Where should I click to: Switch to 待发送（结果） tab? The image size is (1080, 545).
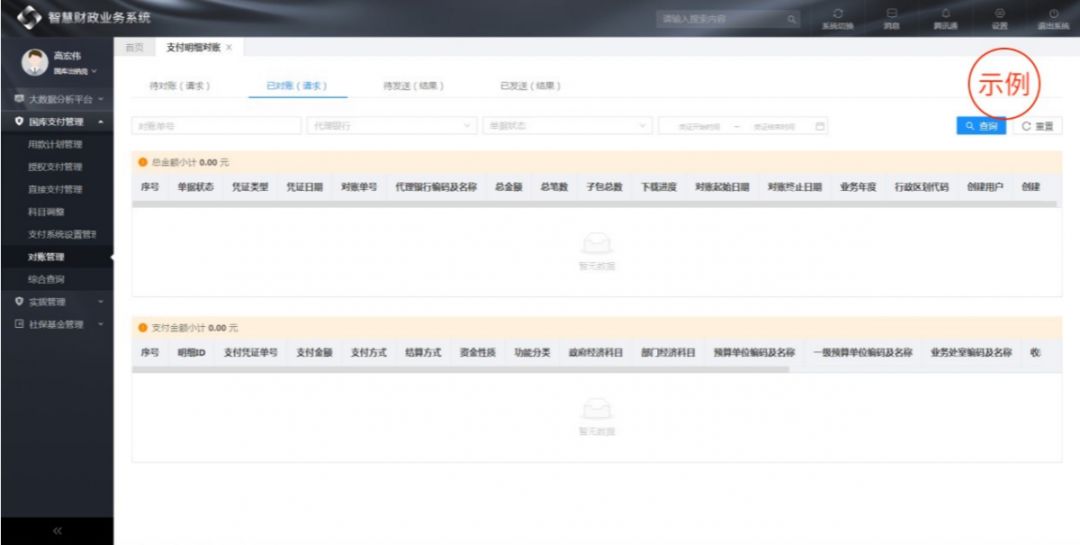[x=413, y=86]
